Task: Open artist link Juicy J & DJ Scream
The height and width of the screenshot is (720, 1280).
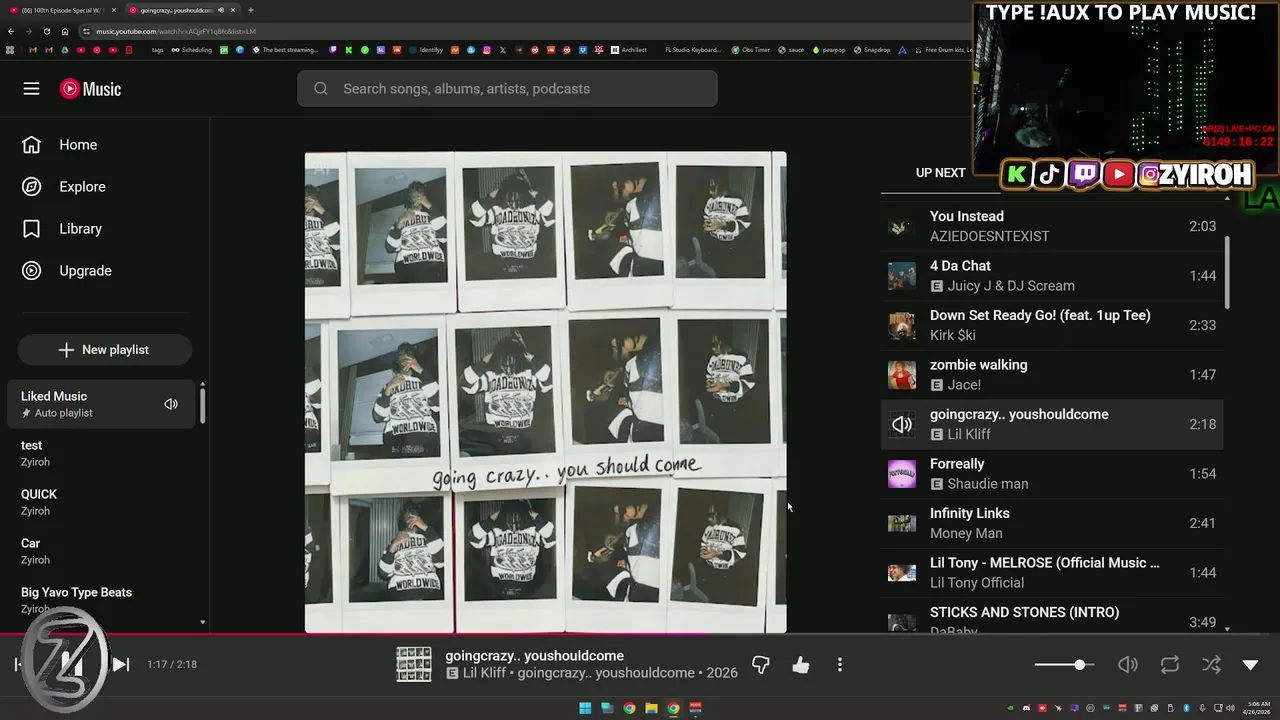Action: [x=1011, y=286]
